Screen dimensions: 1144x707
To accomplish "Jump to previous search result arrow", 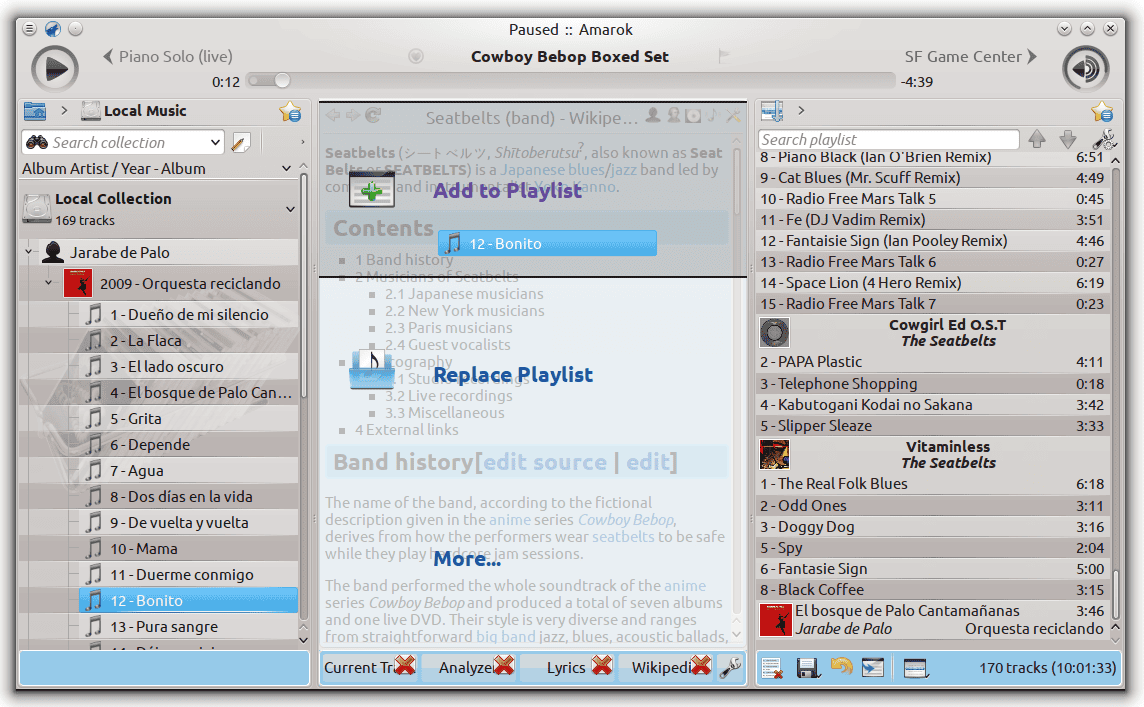I will (1037, 139).
